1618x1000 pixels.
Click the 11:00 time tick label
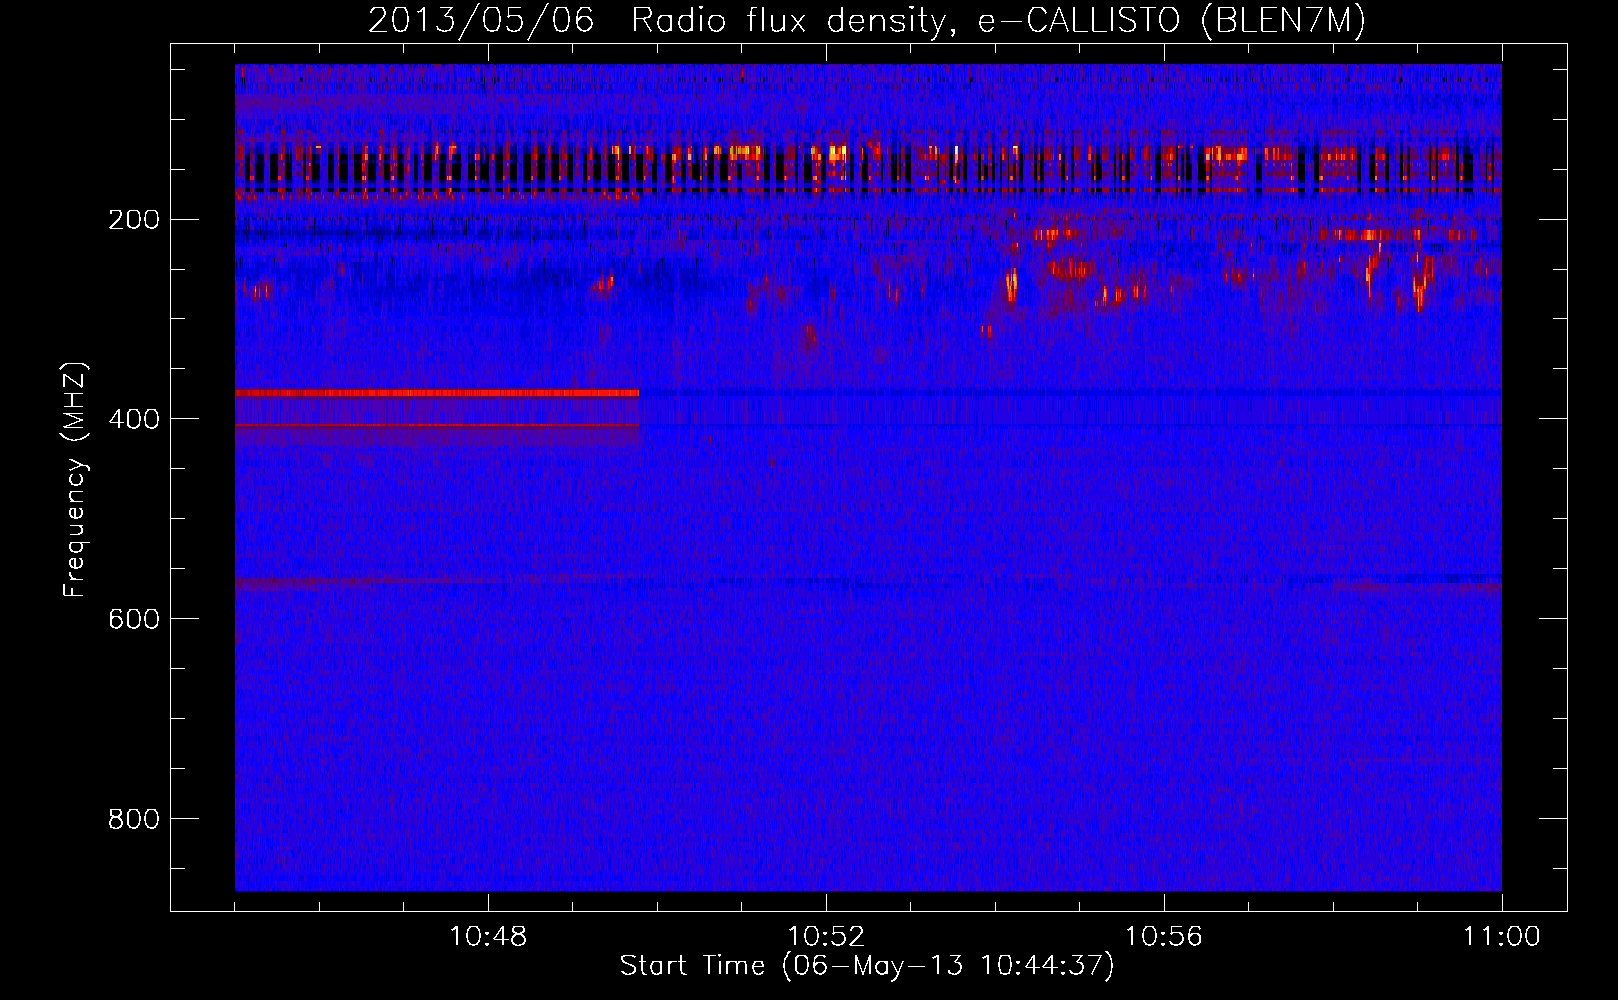[1501, 937]
